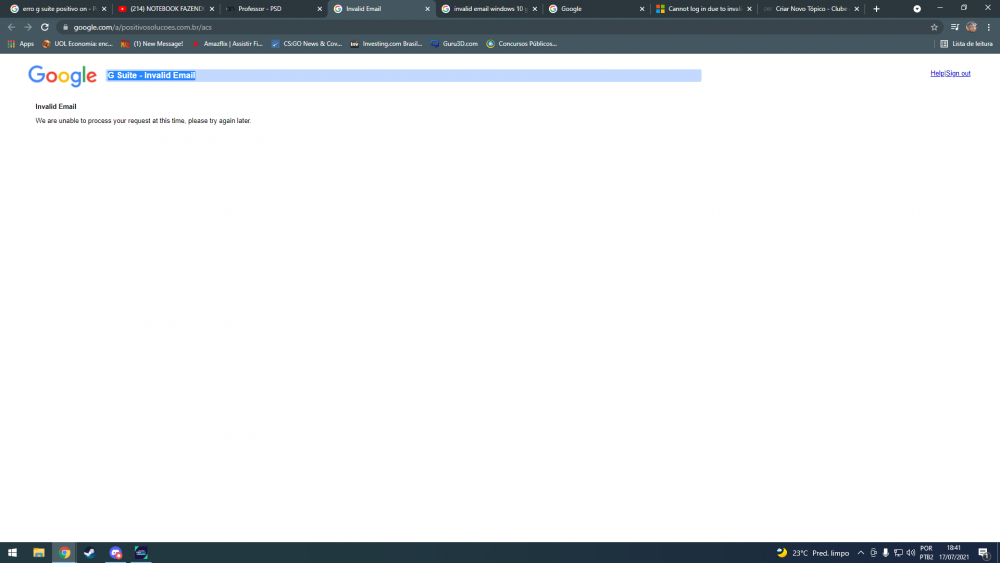This screenshot has height=563, width=1000.
Task: Open Discord from the taskbar
Action: 115,553
